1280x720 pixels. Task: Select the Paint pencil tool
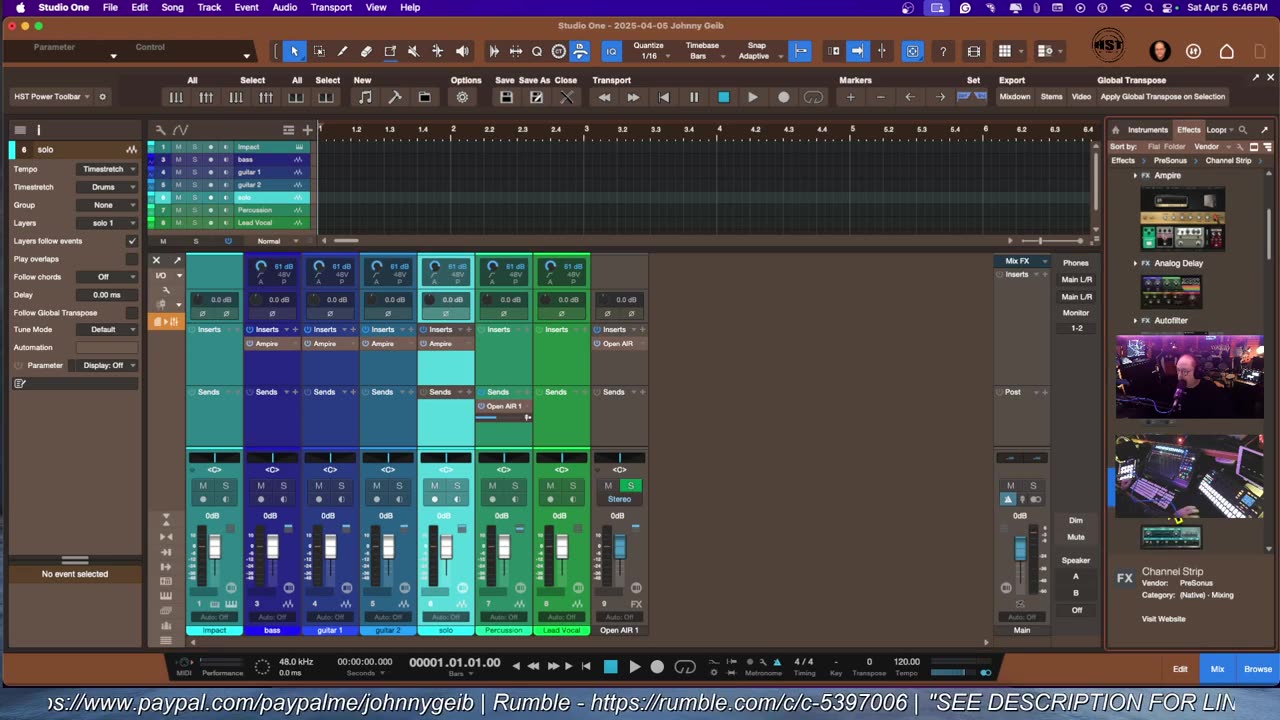pos(342,51)
